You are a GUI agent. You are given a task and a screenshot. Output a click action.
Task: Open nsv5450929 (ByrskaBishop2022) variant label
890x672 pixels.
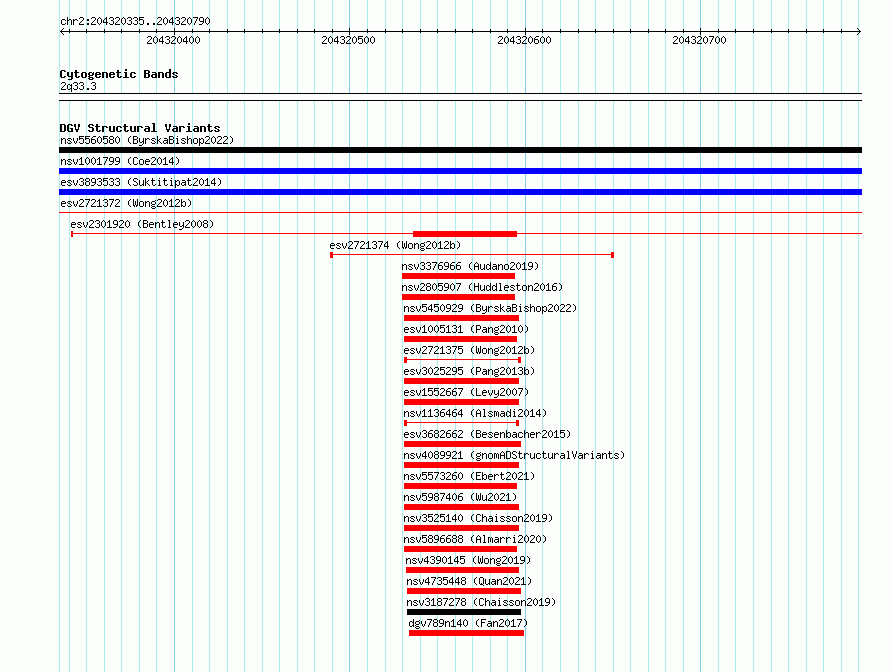[490, 308]
